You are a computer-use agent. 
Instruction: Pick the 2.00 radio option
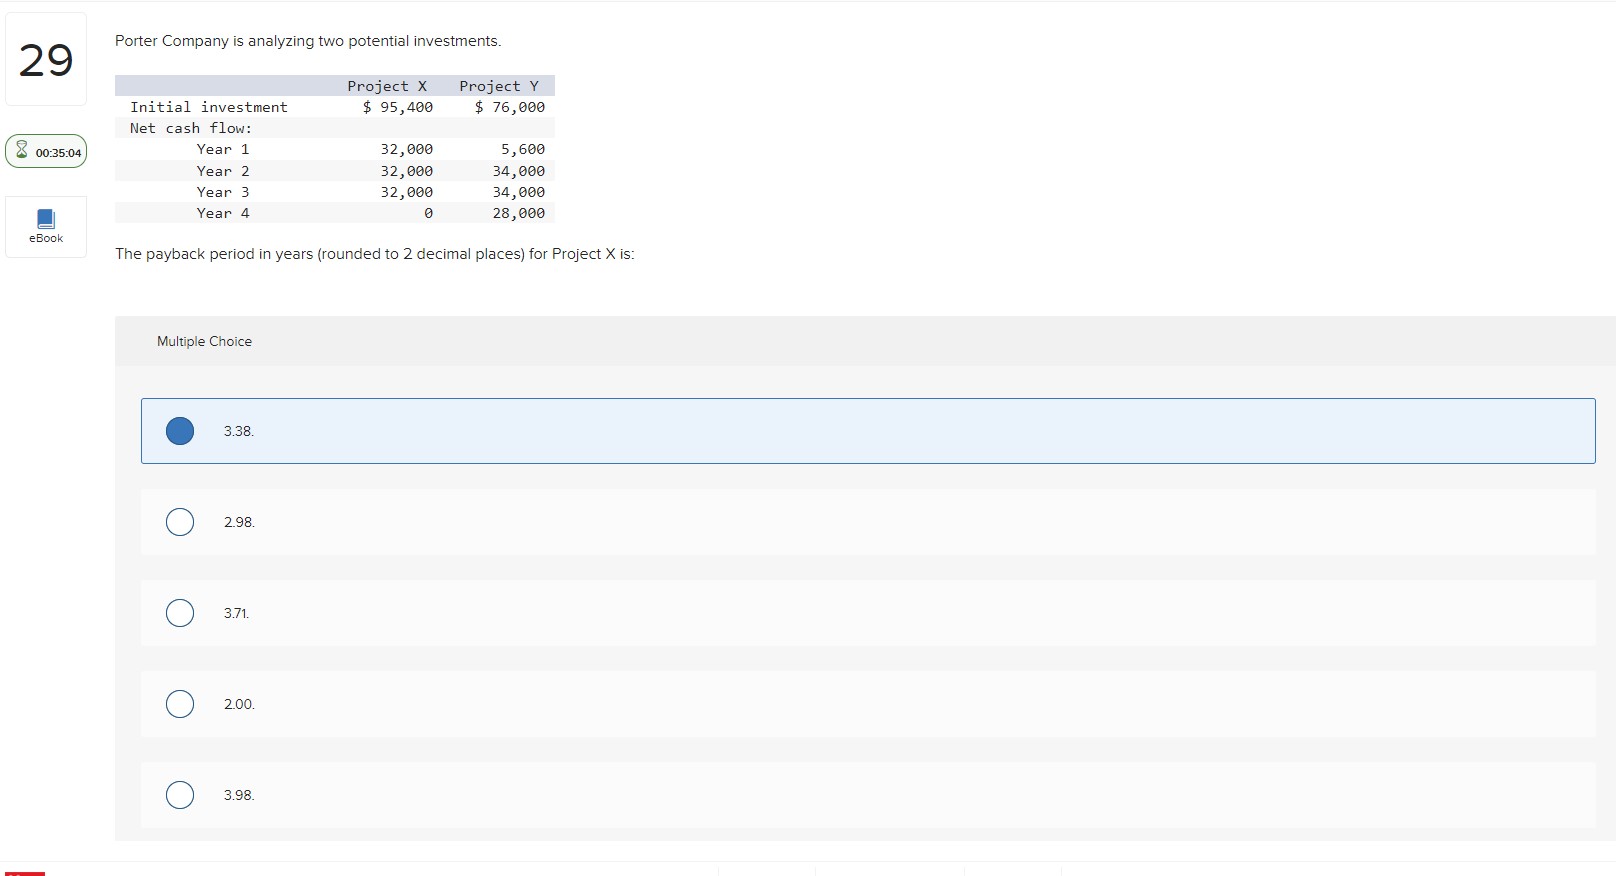[x=180, y=704]
